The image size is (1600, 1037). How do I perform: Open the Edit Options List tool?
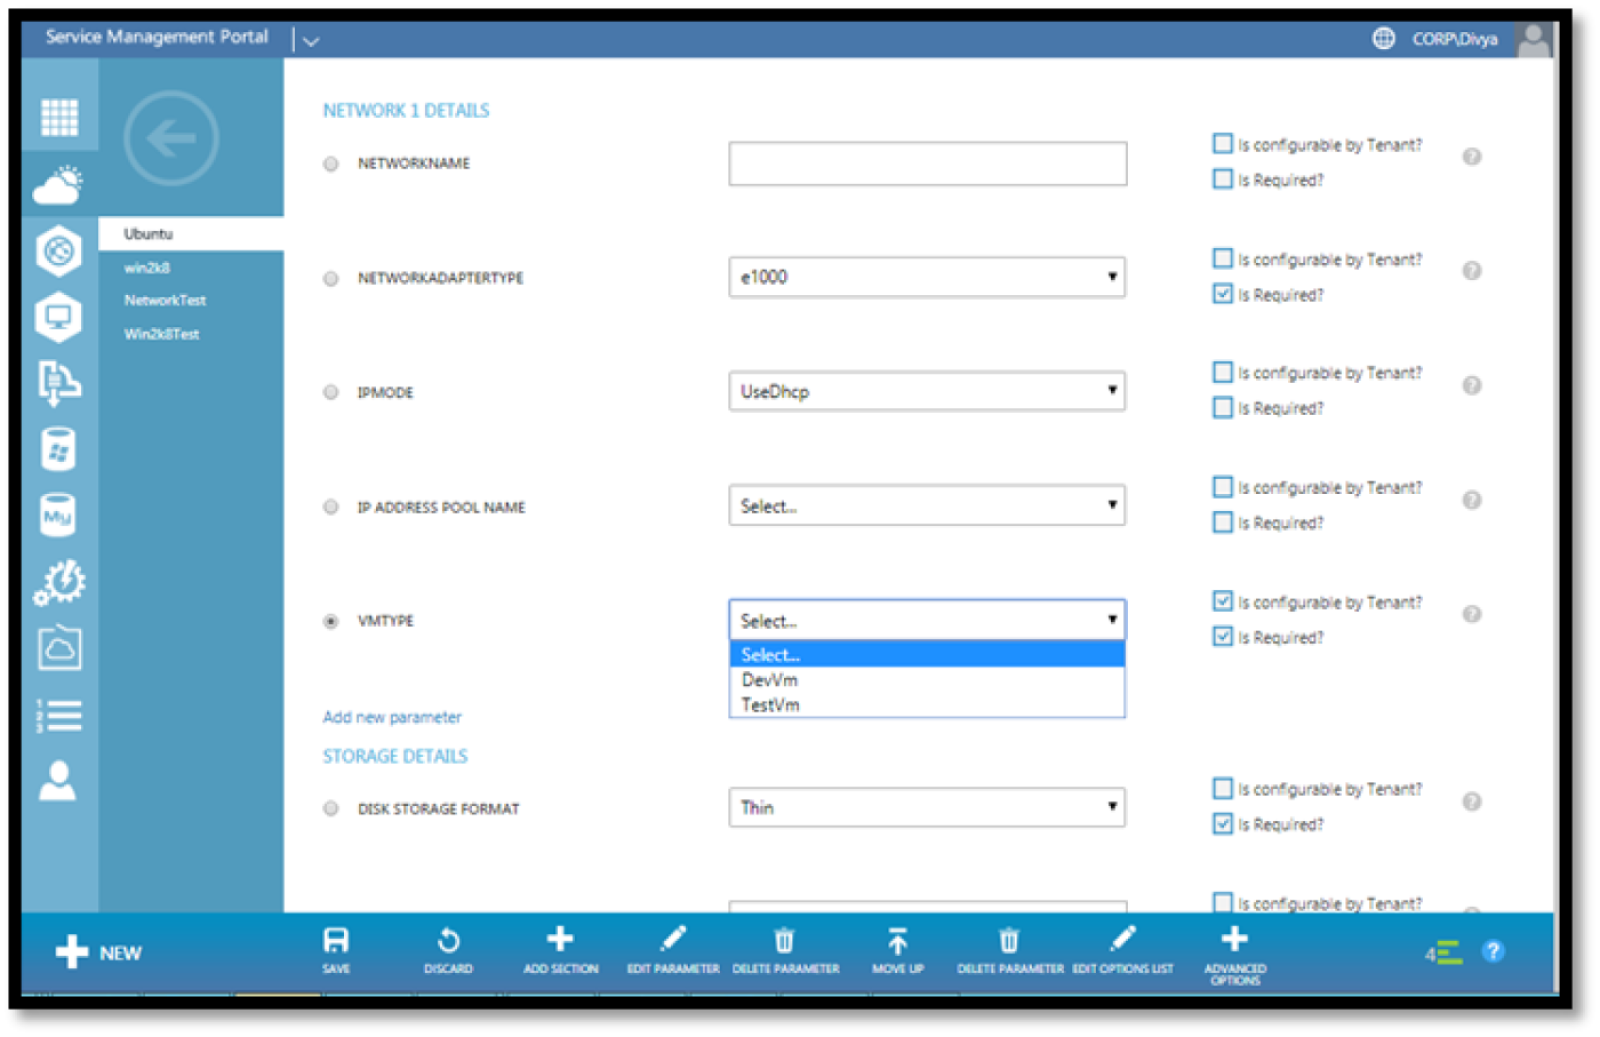[1122, 940]
